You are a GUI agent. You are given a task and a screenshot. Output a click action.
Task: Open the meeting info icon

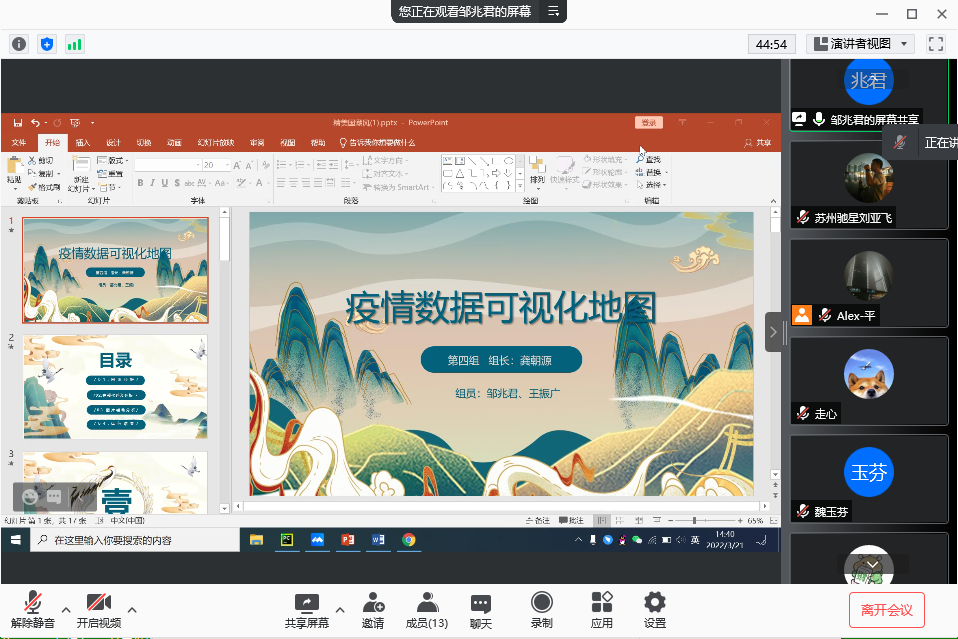click(x=19, y=44)
